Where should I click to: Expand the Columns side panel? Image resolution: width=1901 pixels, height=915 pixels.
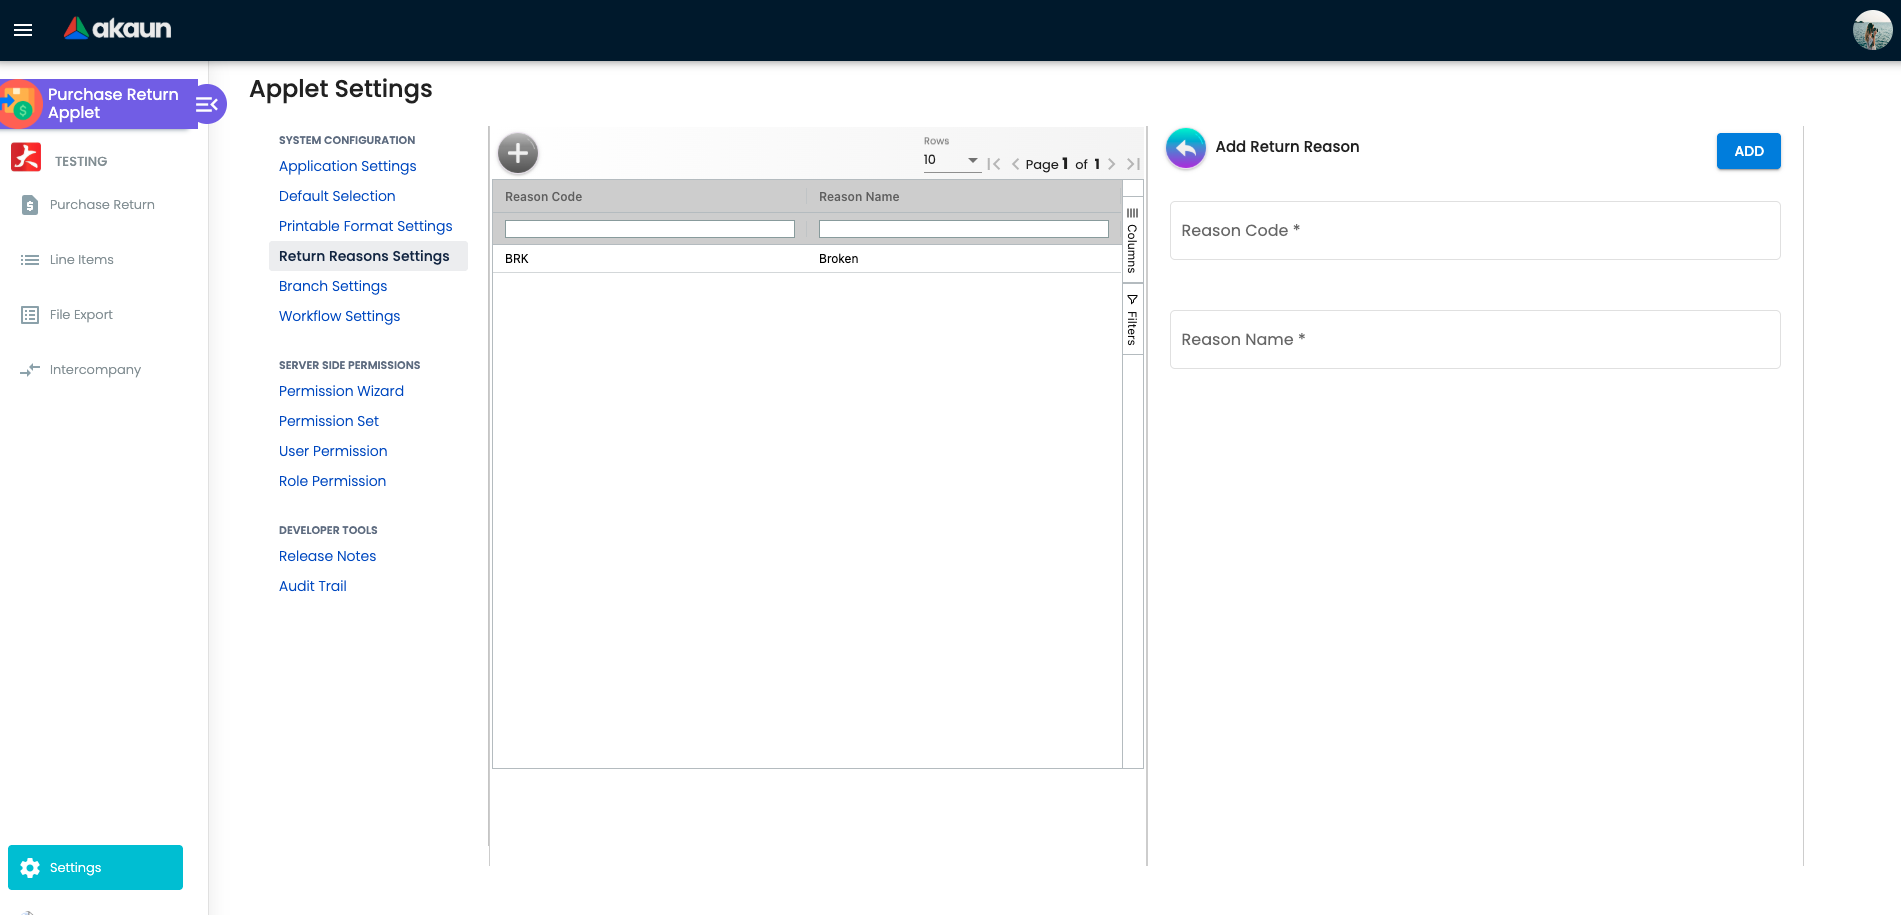pos(1132,240)
